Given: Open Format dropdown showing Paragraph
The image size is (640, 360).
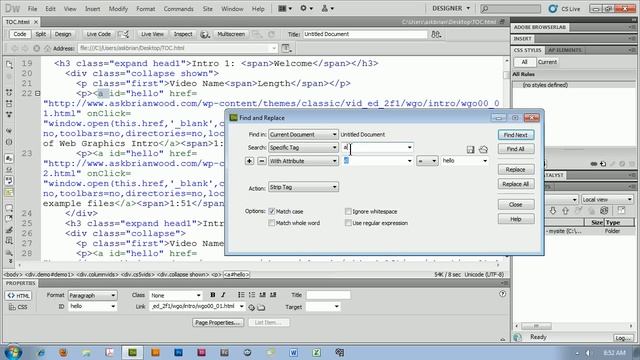Looking at the screenshot, I should tap(92, 295).
